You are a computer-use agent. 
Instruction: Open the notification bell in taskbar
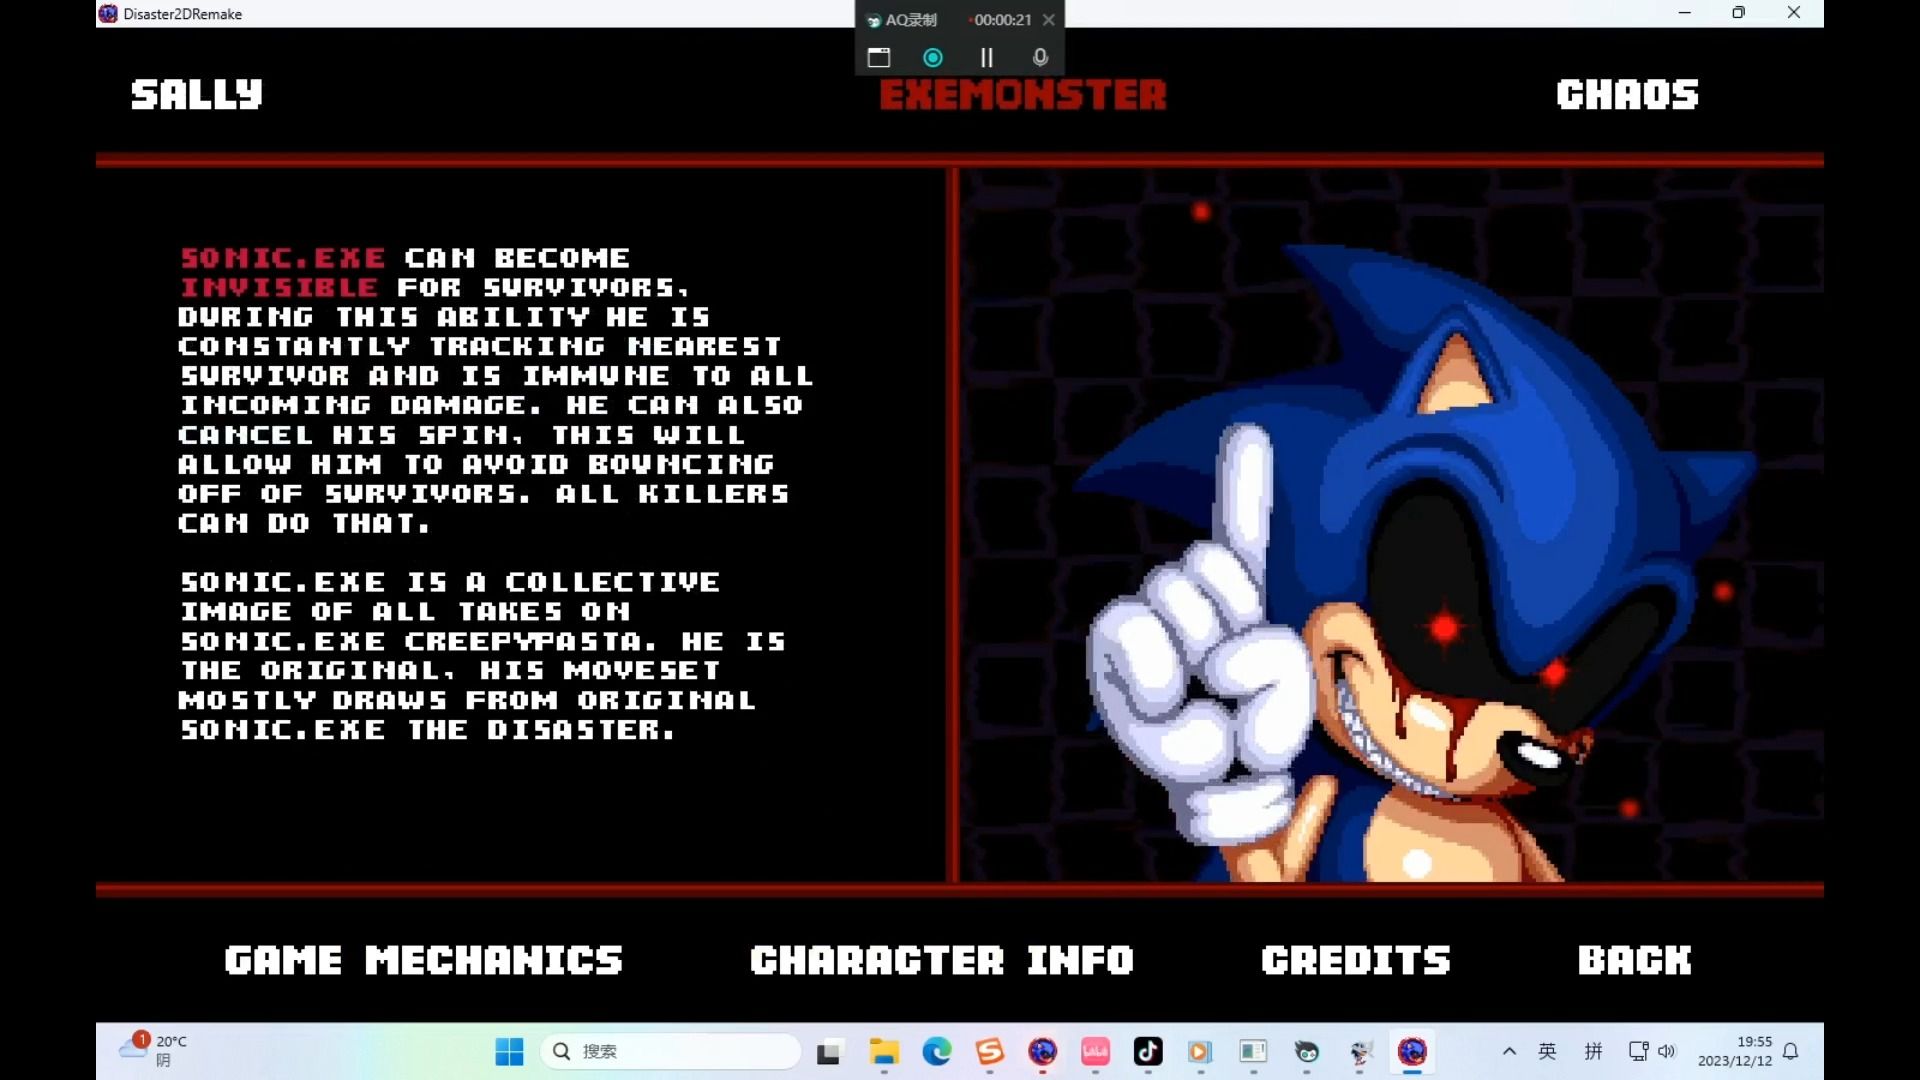[1791, 1051]
